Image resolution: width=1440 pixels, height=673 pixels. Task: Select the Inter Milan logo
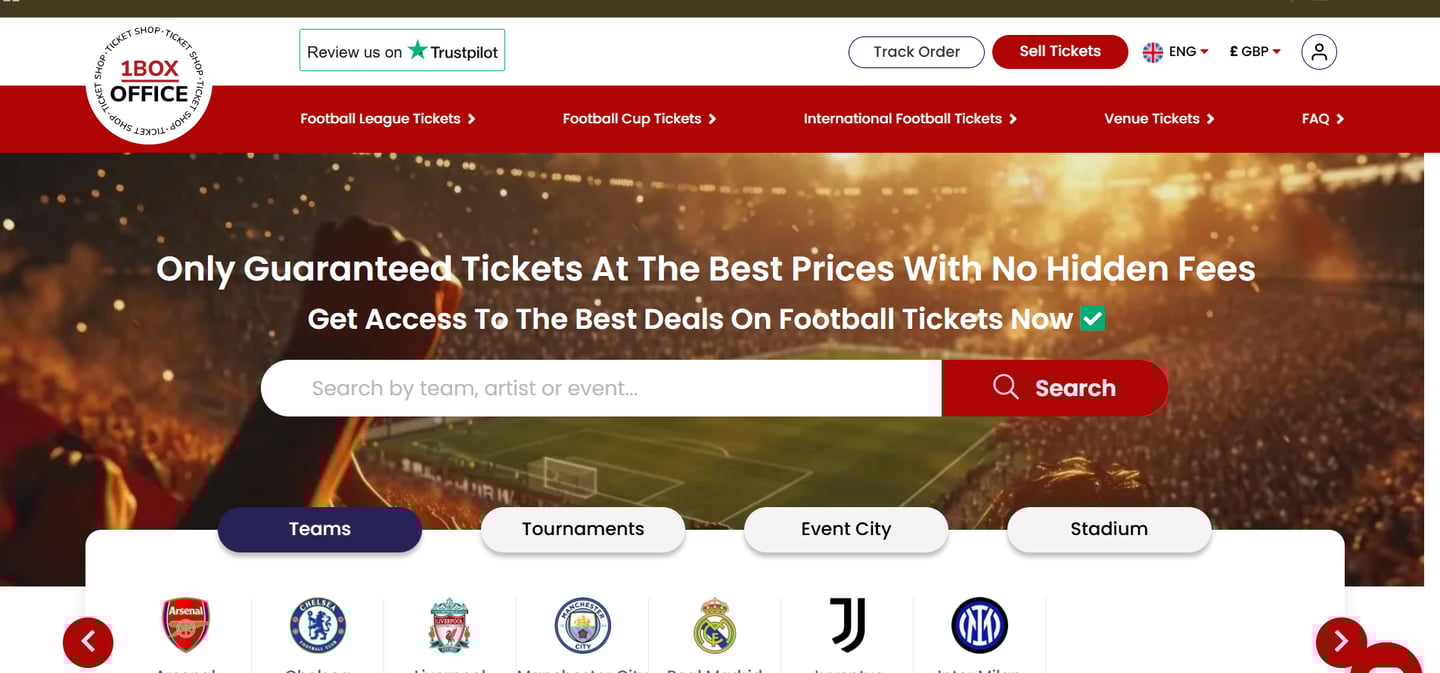click(980, 625)
